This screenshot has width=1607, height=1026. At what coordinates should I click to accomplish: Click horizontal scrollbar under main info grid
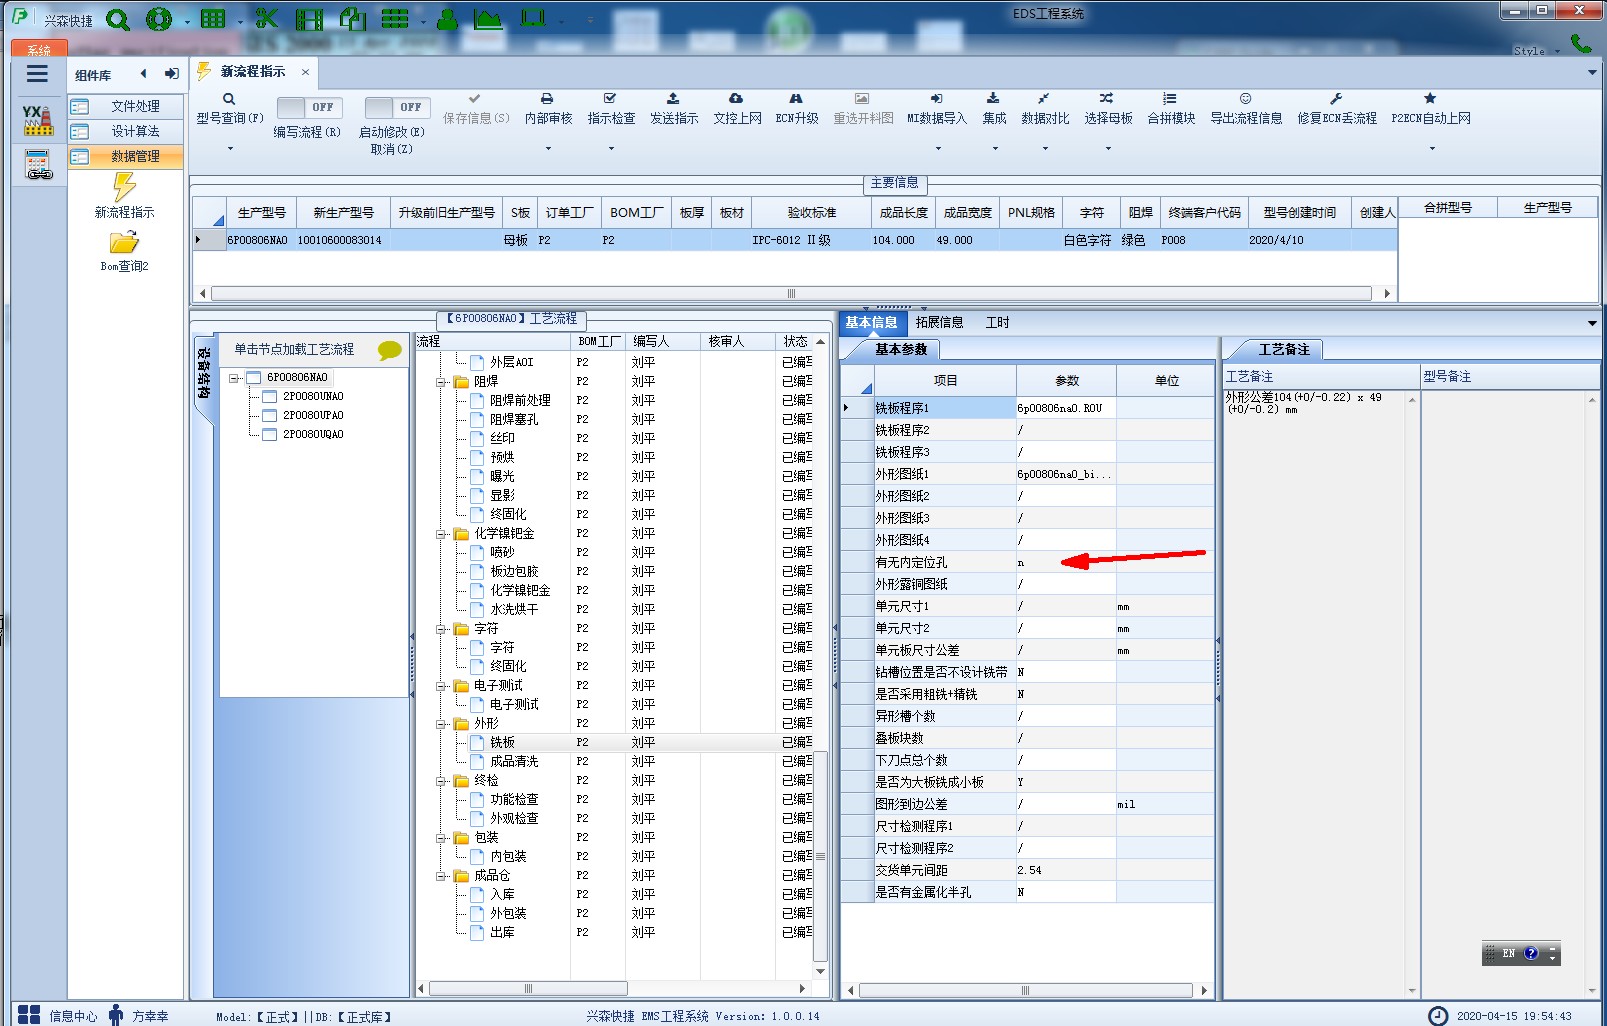pyautogui.click(x=792, y=294)
